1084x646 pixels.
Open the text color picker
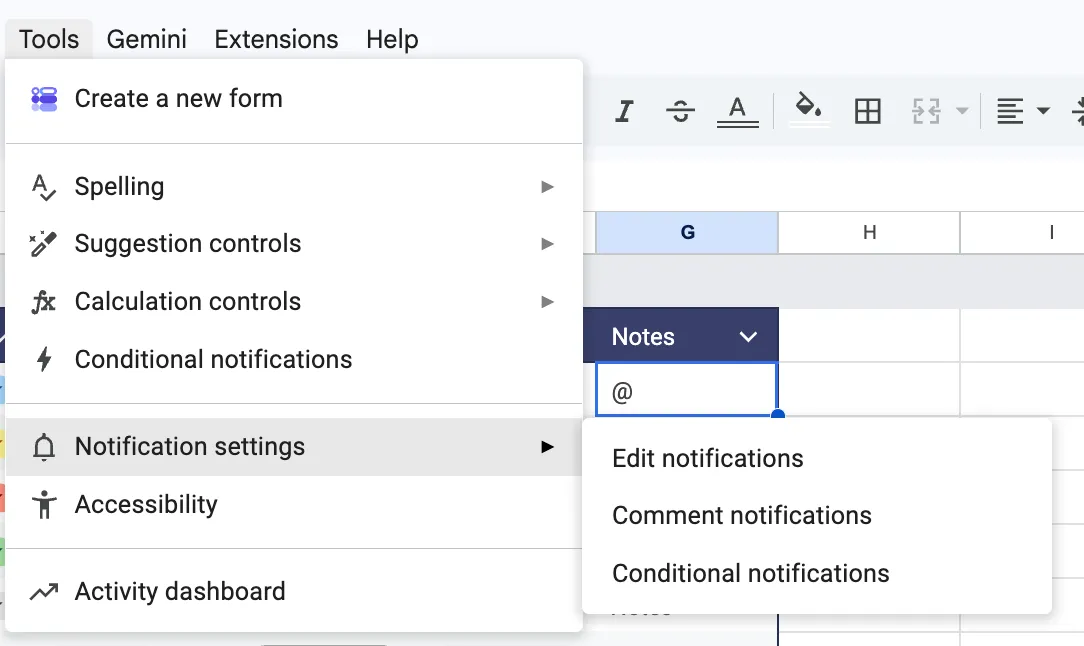coord(738,111)
